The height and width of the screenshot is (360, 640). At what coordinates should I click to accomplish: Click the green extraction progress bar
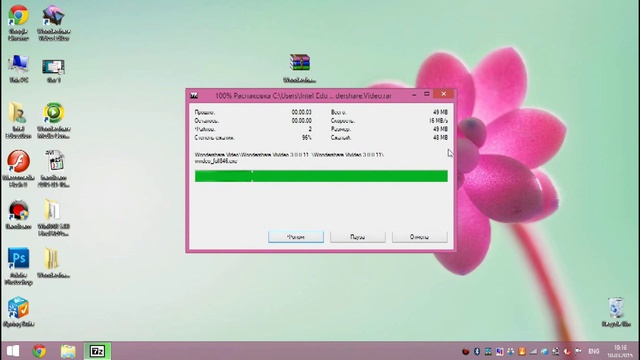click(x=321, y=176)
